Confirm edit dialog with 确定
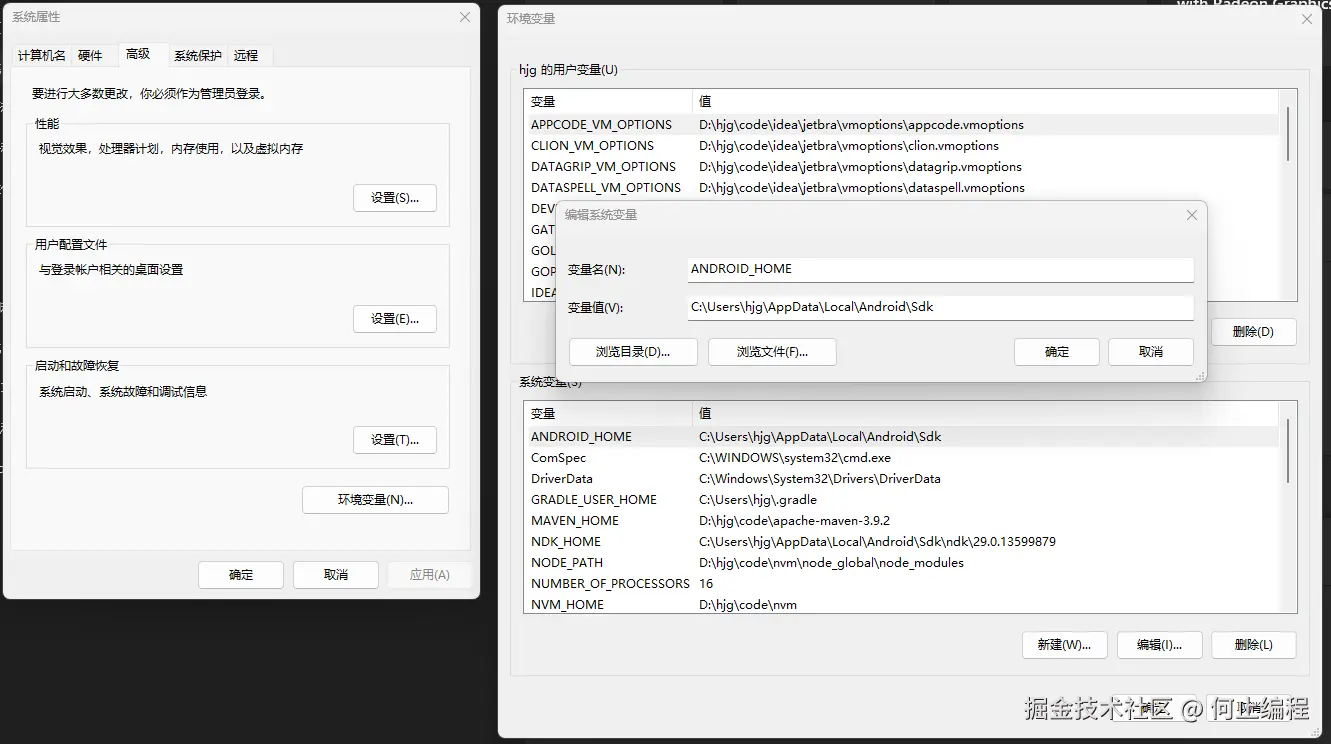Screen dimensions: 1331x744 [1057, 352]
